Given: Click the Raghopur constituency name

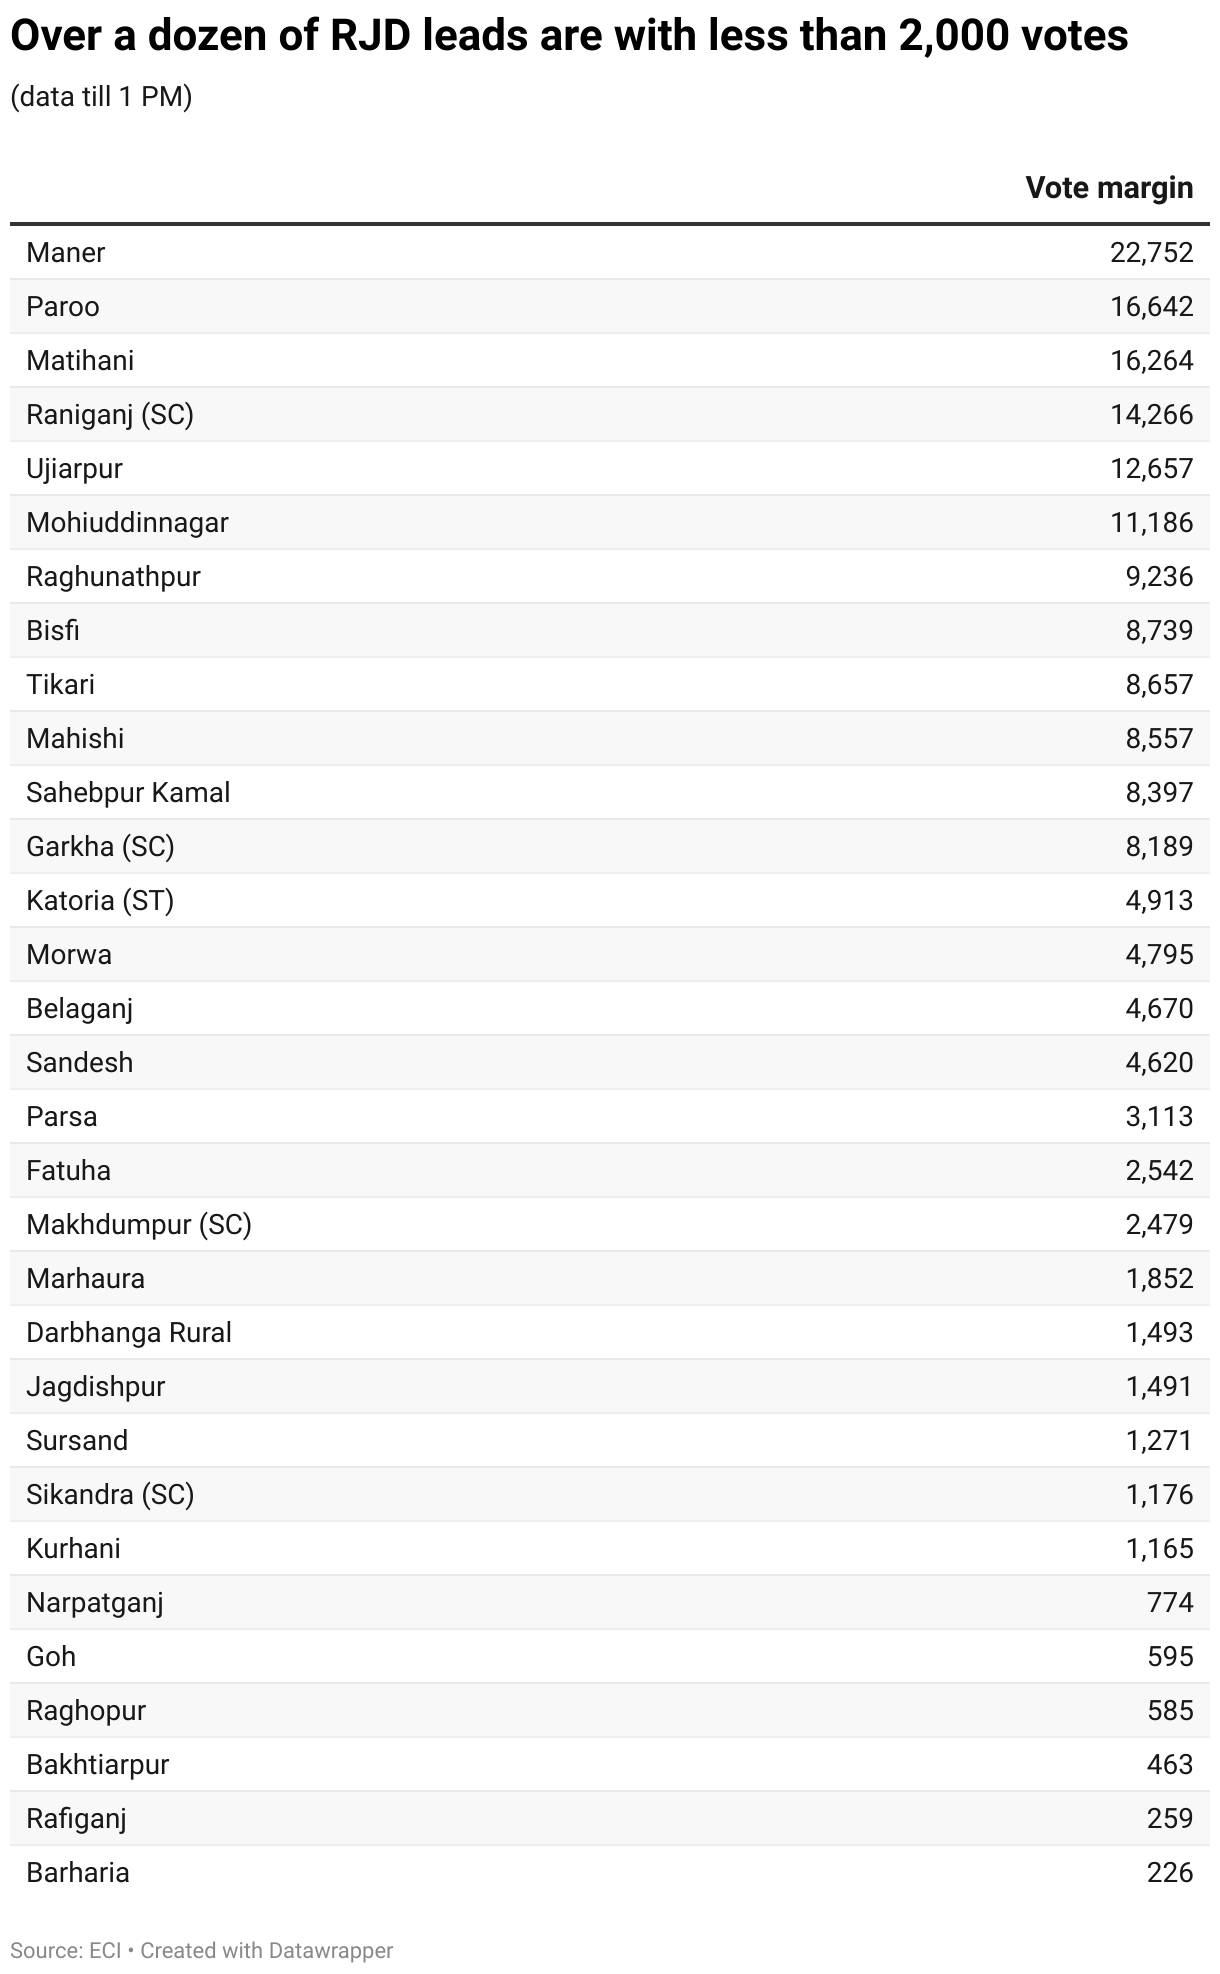Looking at the screenshot, I should [x=86, y=1710].
